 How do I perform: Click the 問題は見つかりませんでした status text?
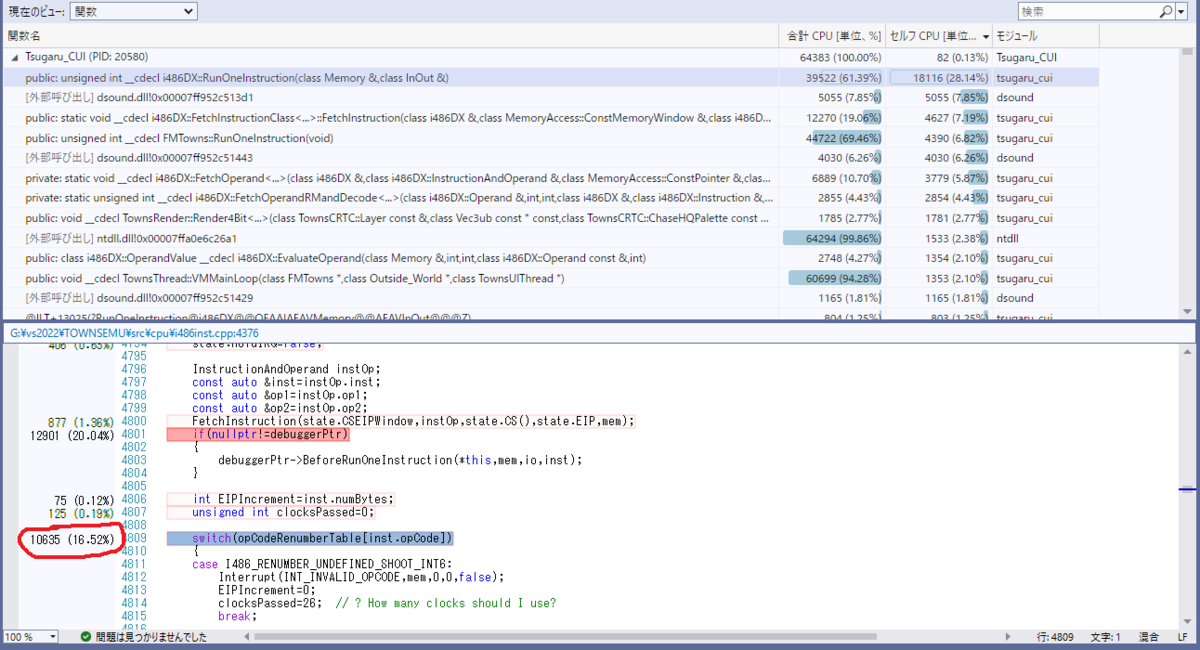151,637
